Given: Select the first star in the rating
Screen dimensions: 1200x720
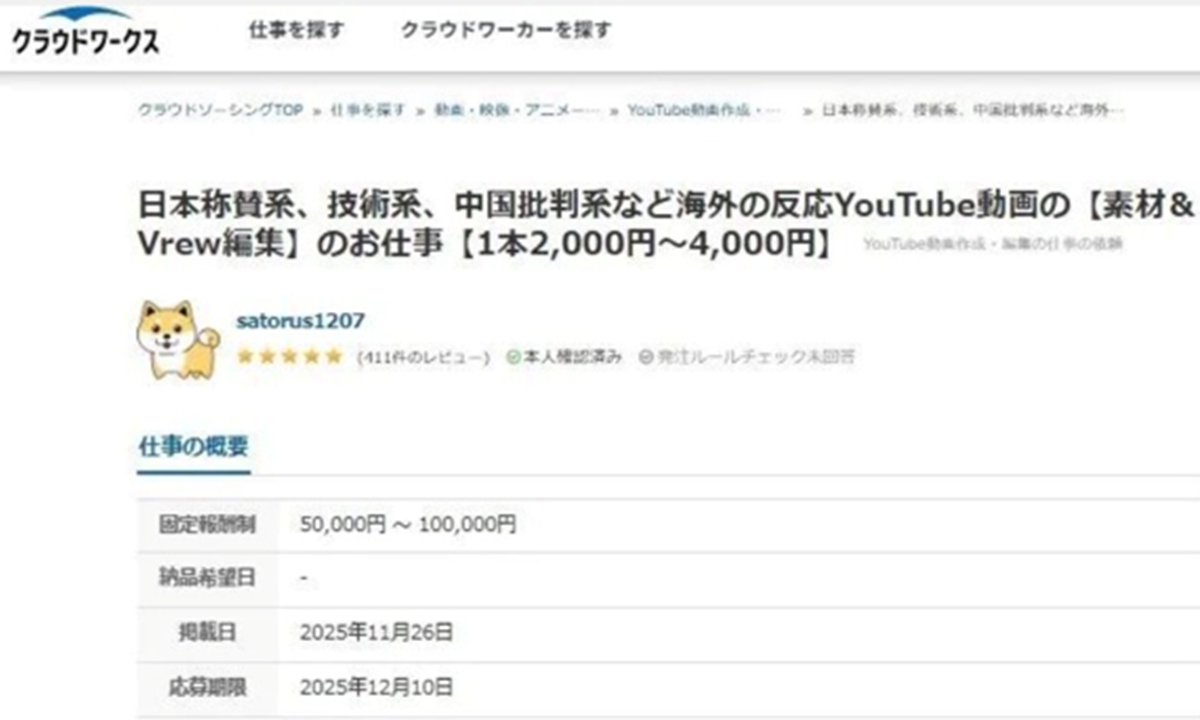Looking at the screenshot, I should pyautogui.click(x=243, y=353).
